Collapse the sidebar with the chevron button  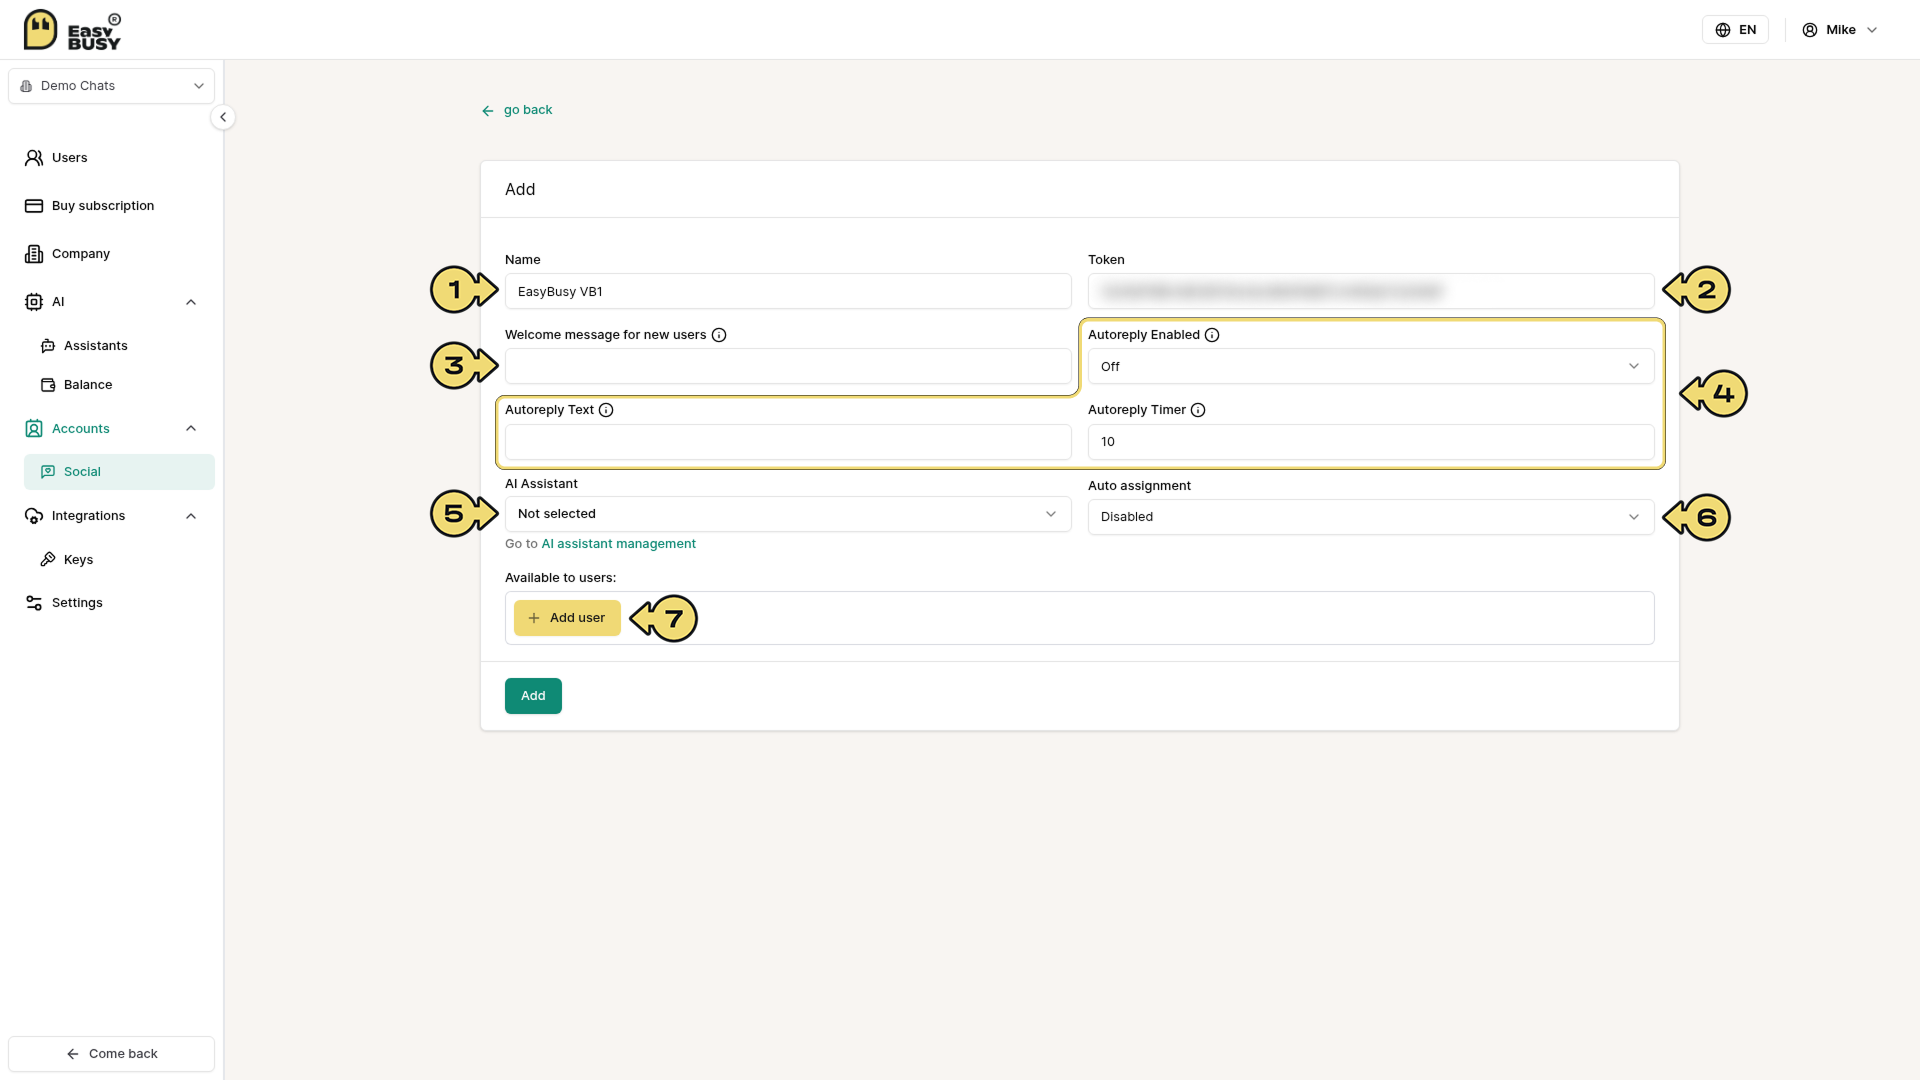coord(223,117)
